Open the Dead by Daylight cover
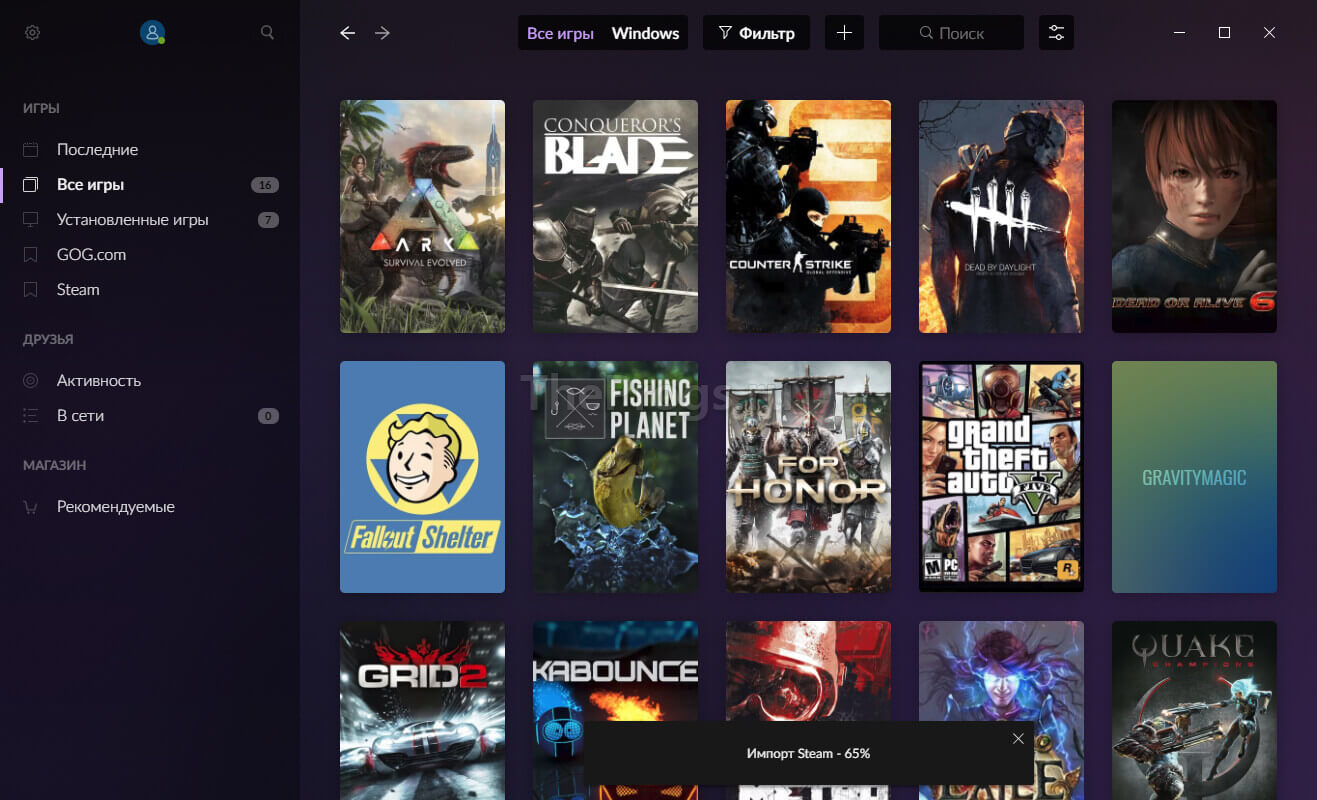The image size is (1317, 800). 1001,216
